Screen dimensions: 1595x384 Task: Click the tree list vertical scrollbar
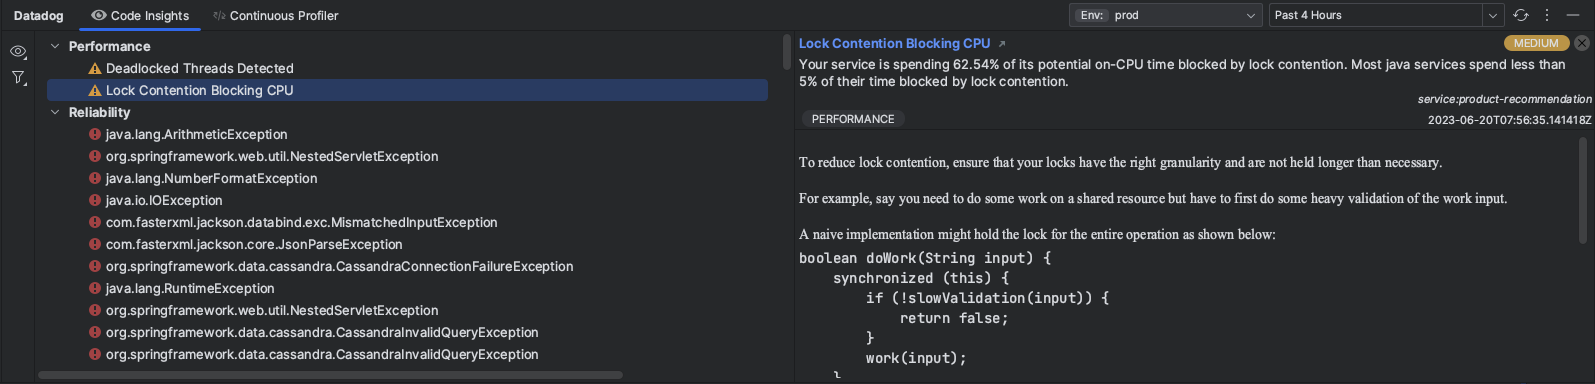click(787, 52)
